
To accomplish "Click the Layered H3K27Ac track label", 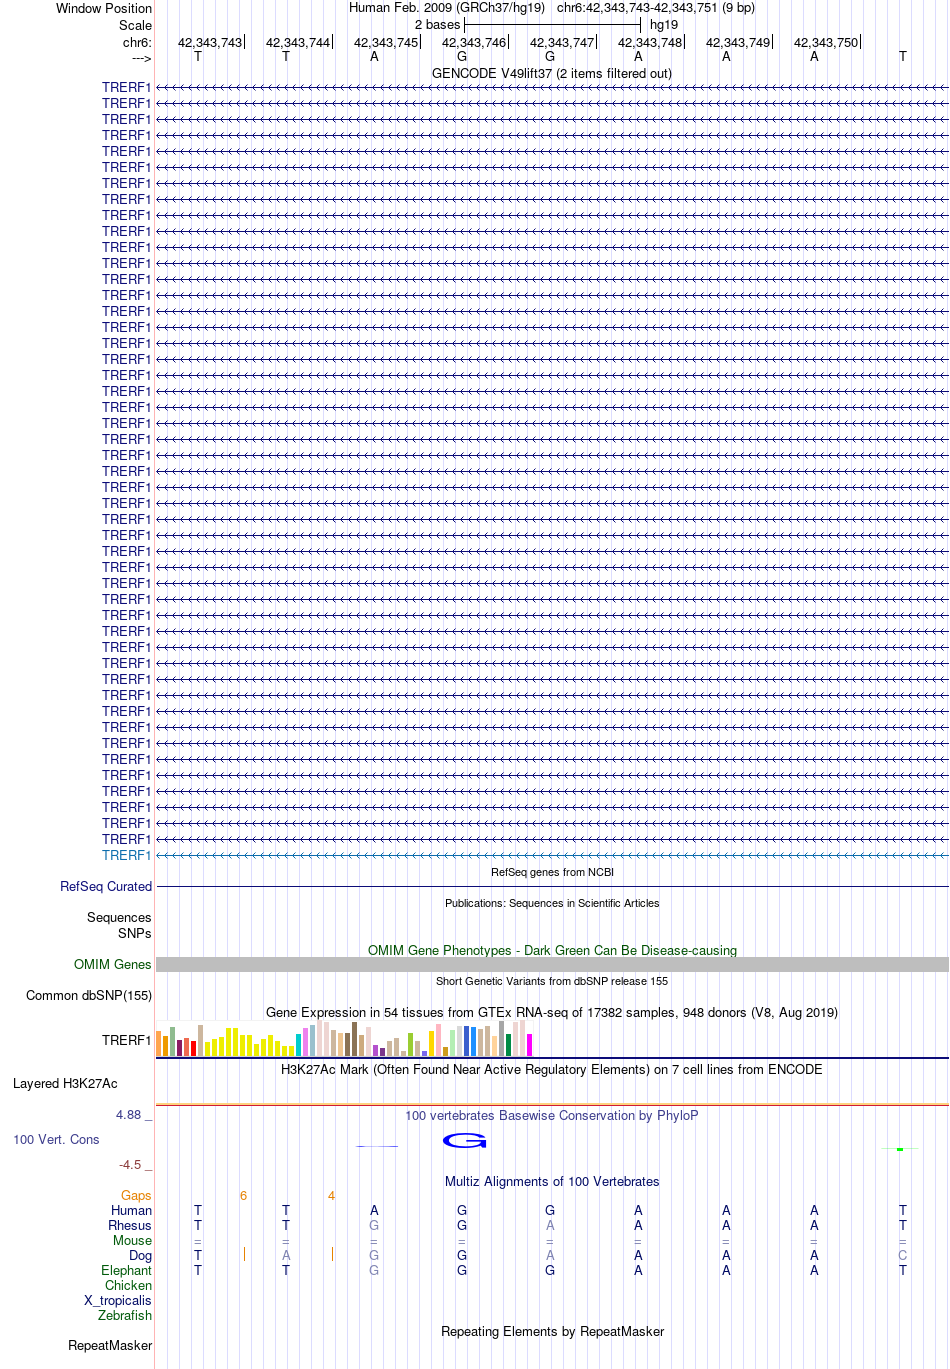I will (x=65, y=1084).
